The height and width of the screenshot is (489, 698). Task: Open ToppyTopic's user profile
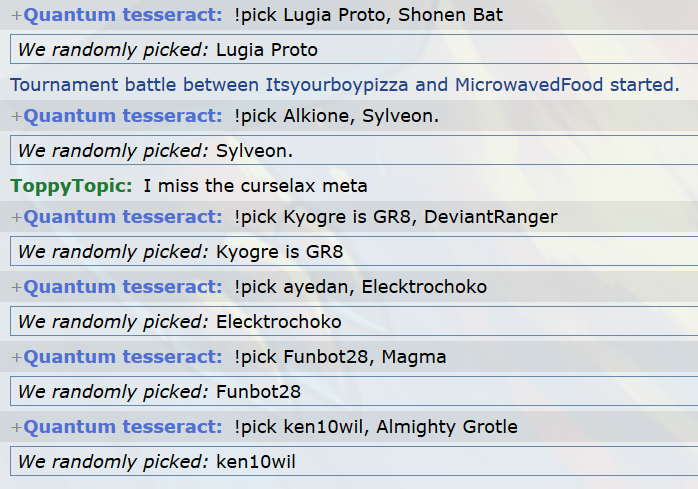[70, 186]
